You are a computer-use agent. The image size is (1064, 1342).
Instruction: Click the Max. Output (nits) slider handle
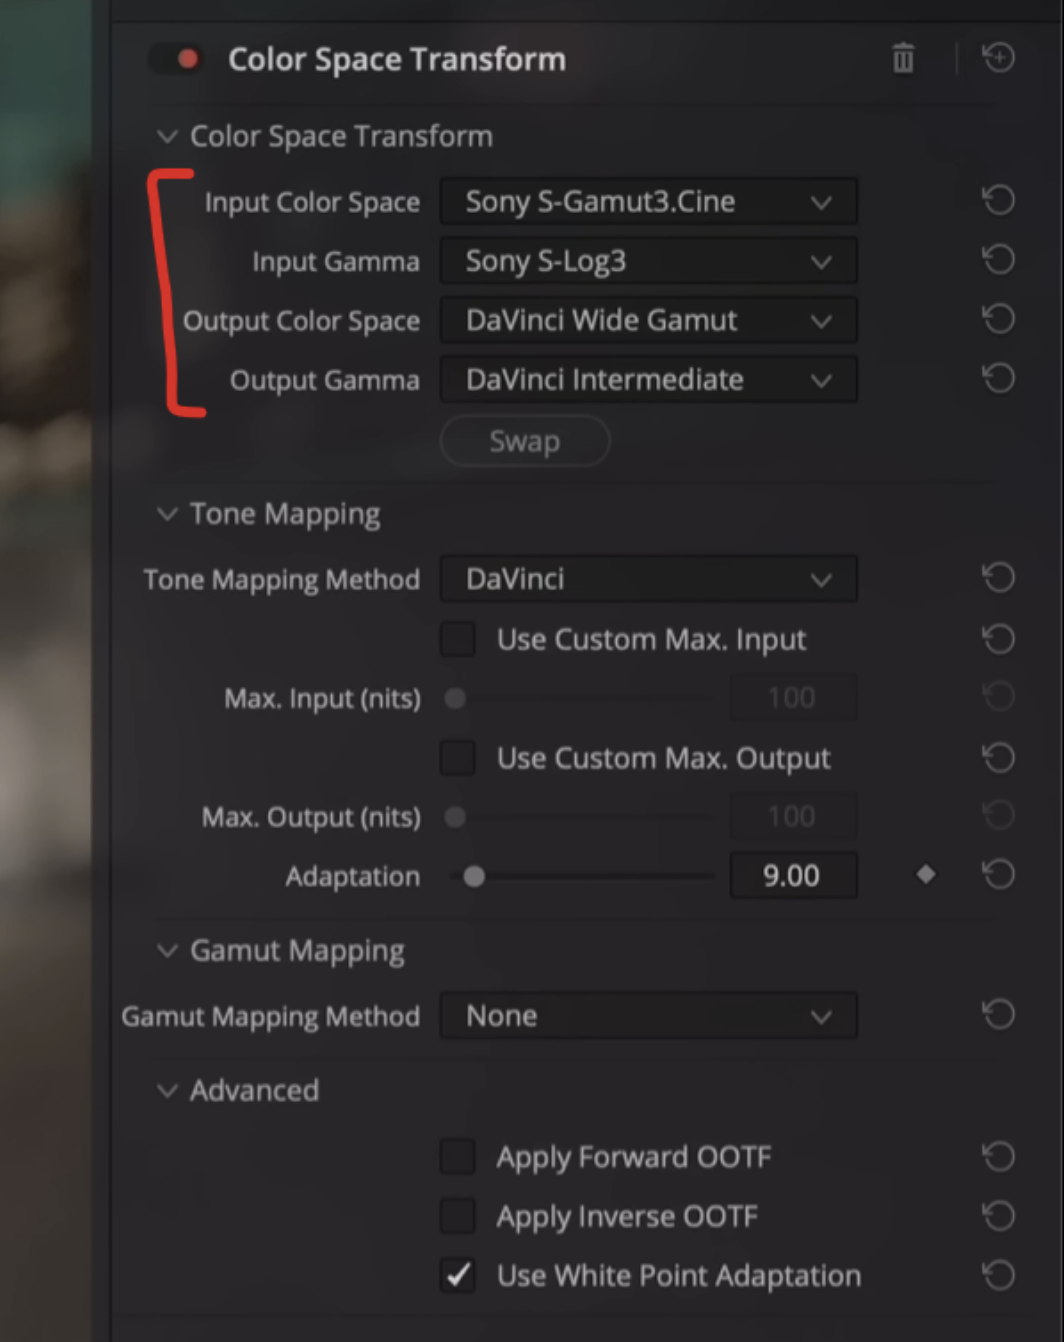click(x=455, y=817)
